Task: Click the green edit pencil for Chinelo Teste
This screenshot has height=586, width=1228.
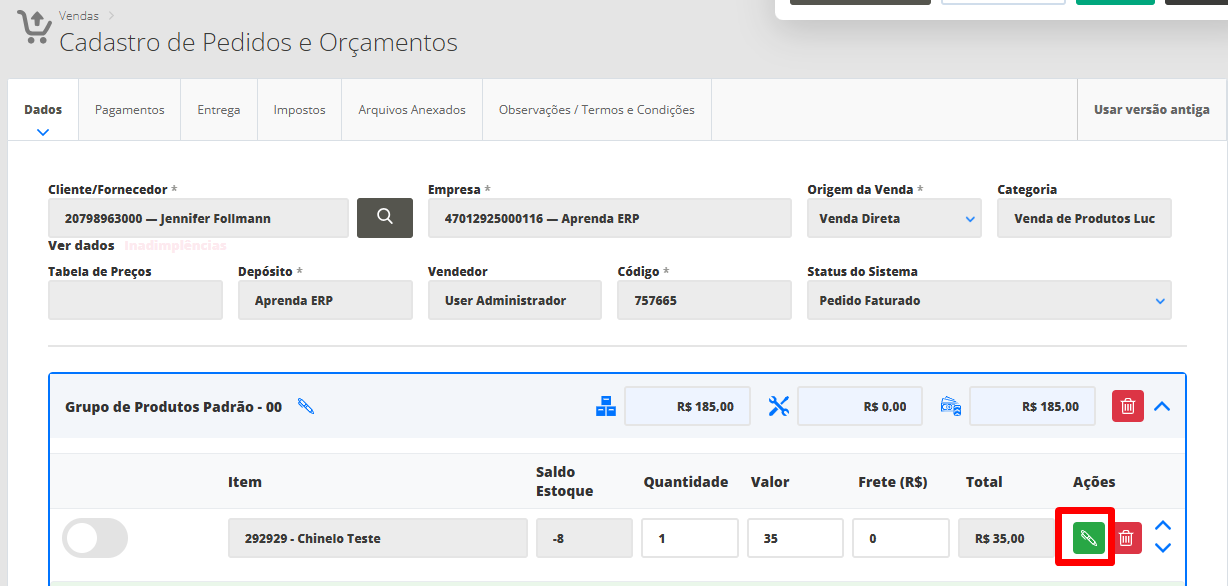Action: tap(1088, 538)
